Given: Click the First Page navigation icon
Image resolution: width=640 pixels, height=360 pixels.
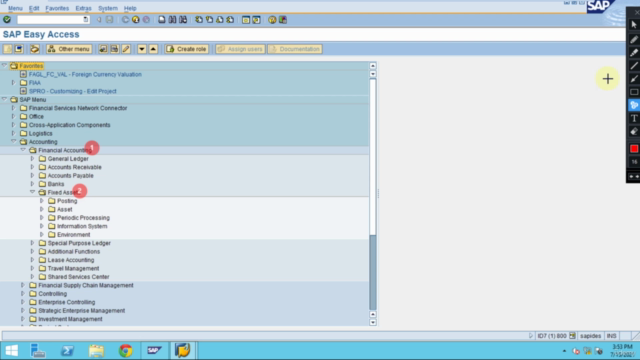Looking at the screenshot, I should click(199, 20).
